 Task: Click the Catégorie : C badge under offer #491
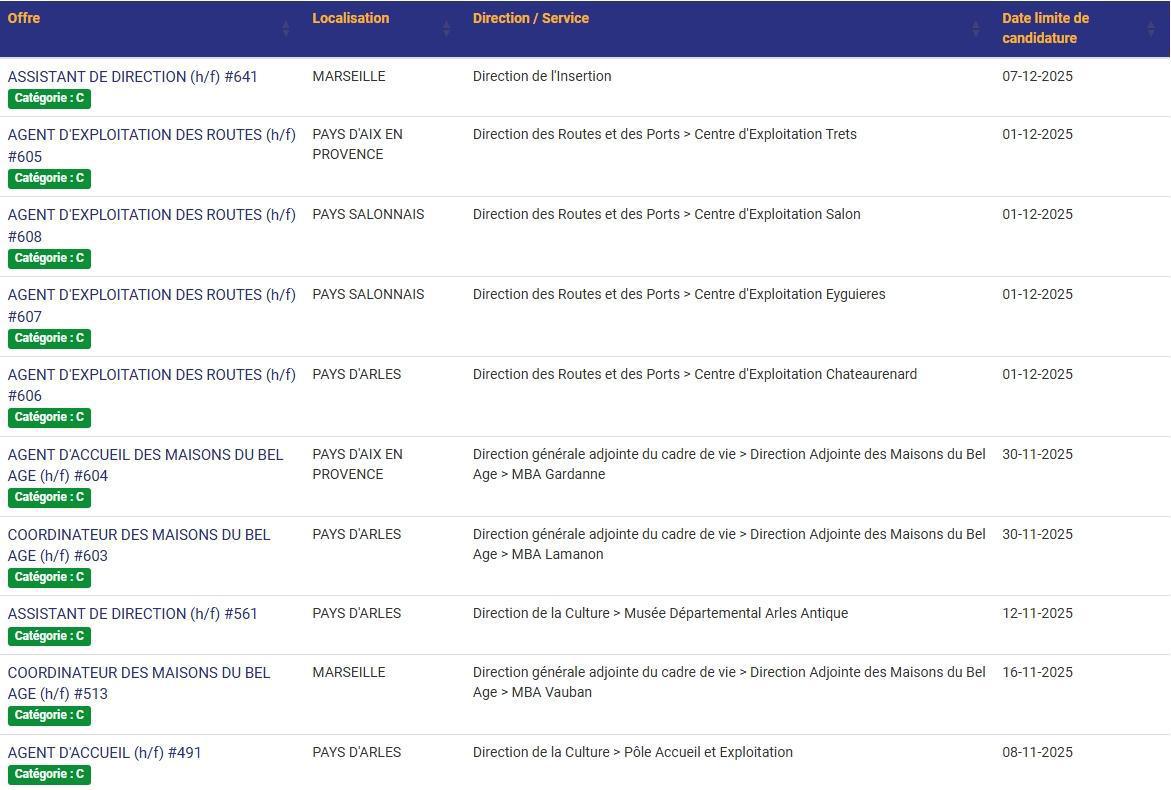[x=49, y=774]
